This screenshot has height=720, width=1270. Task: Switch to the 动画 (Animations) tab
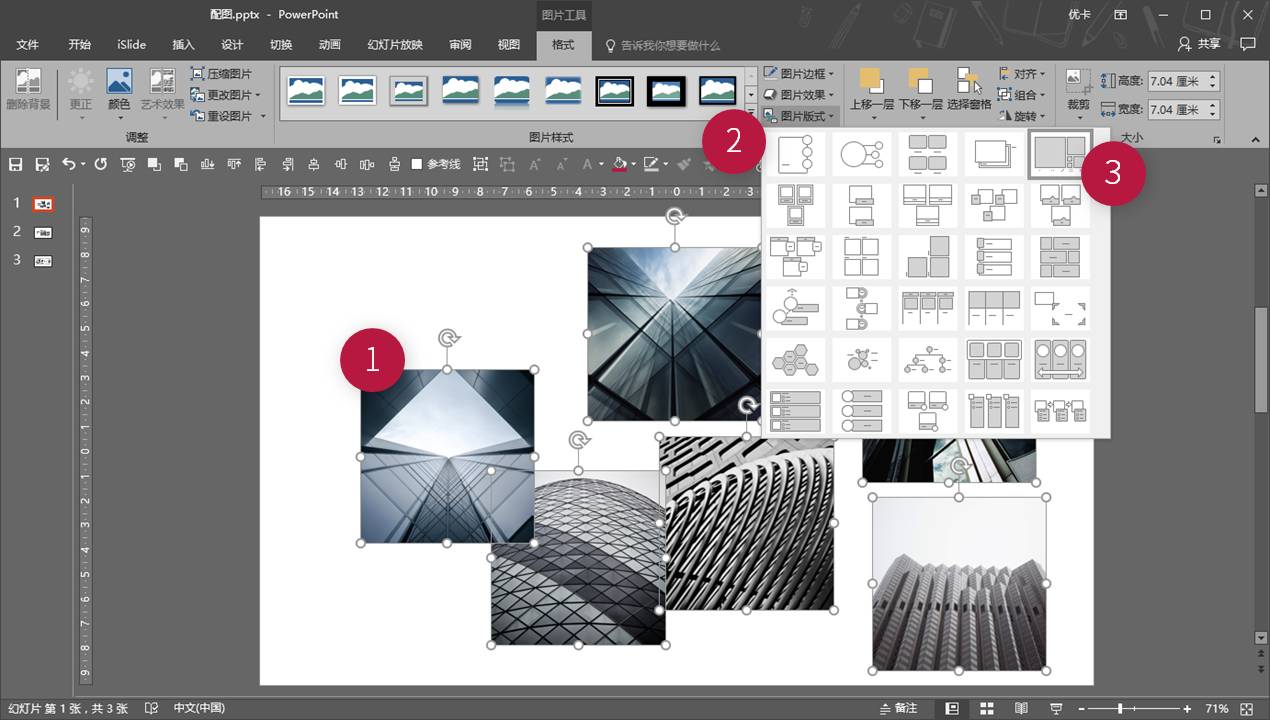(x=329, y=45)
